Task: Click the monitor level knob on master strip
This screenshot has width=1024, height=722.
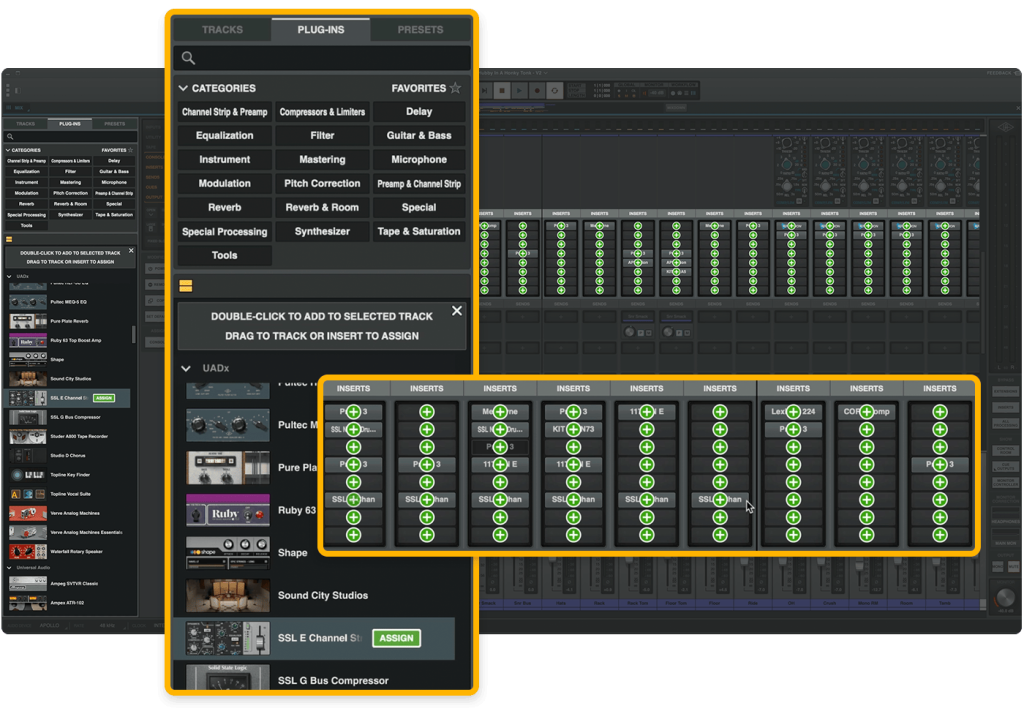Action: point(1004,598)
